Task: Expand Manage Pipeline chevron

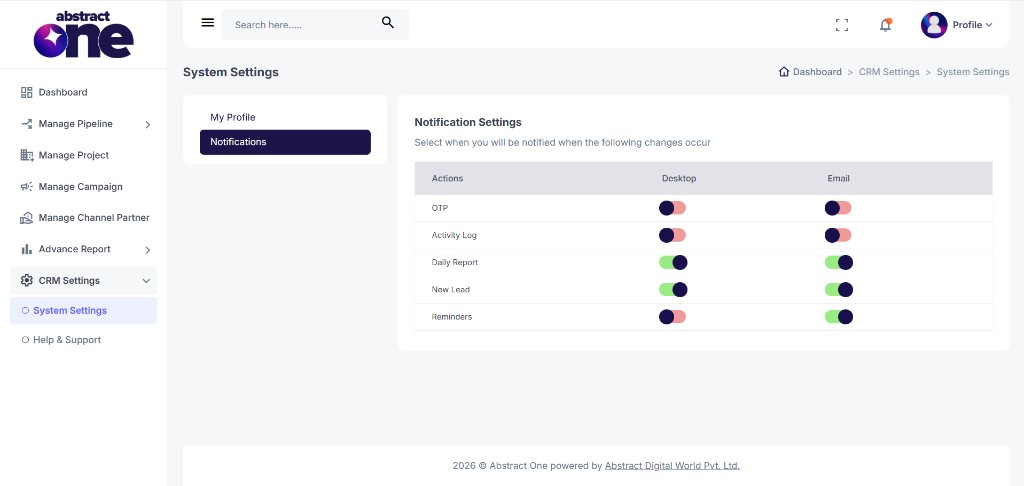Action: click(x=148, y=124)
